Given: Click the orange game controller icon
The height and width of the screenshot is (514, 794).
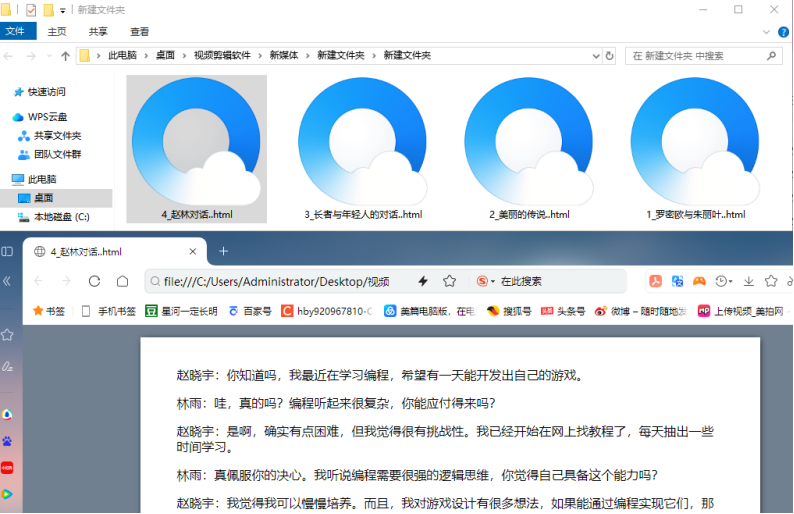Looking at the screenshot, I should 699,281.
